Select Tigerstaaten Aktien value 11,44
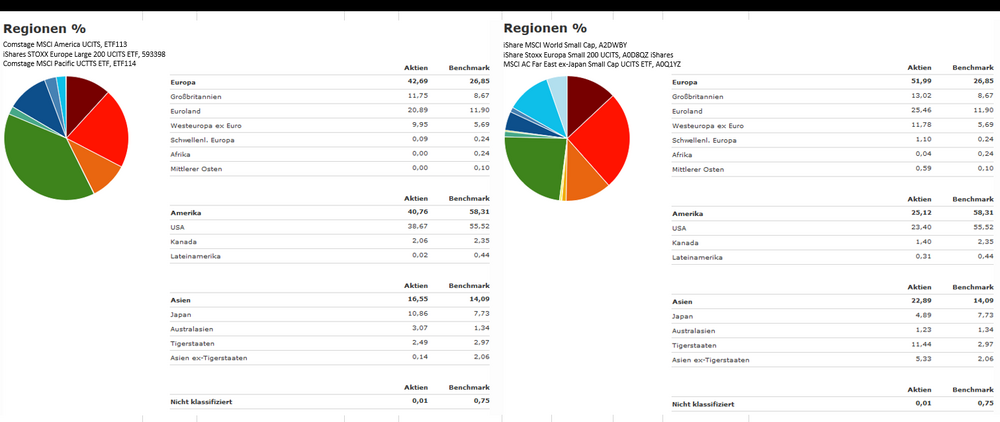The width and height of the screenshot is (1000, 422). pyautogui.click(x=922, y=346)
